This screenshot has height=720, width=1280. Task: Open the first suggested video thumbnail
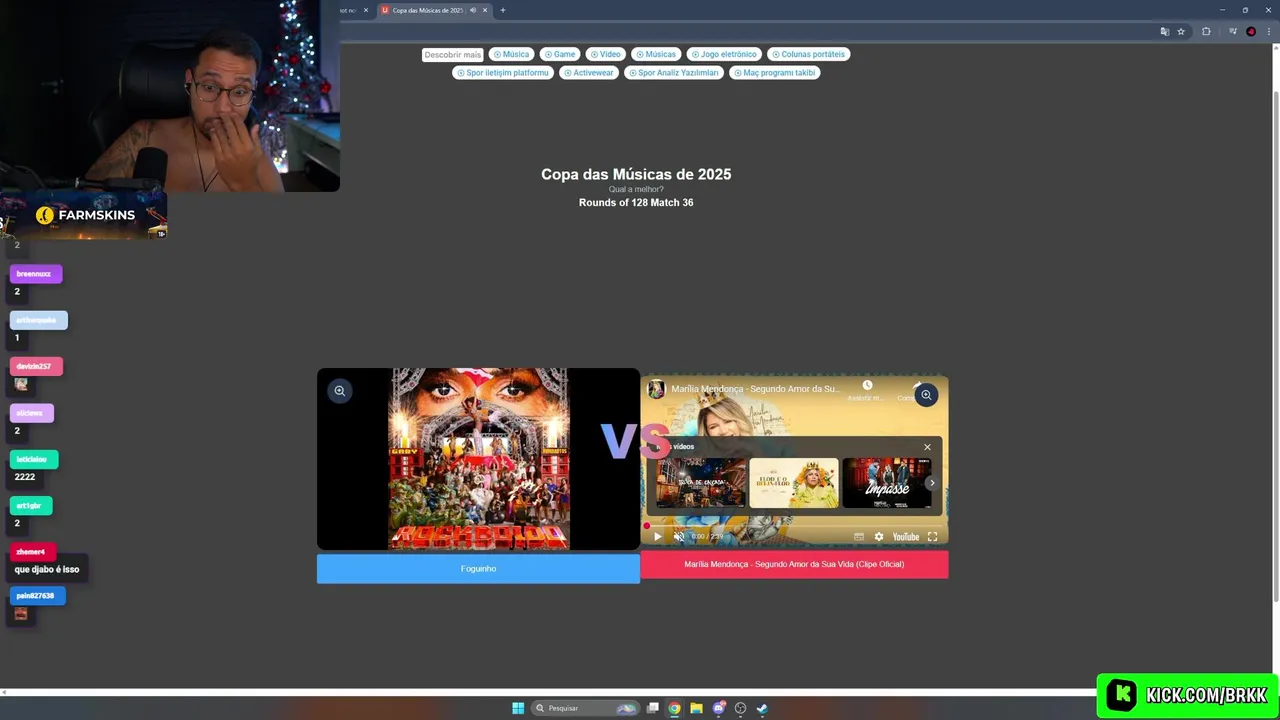coord(701,483)
